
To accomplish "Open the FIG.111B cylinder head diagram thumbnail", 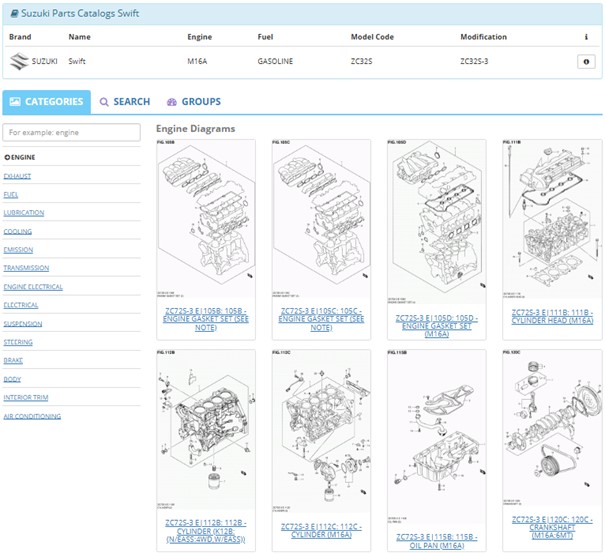I will pyautogui.click(x=552, y=219).
